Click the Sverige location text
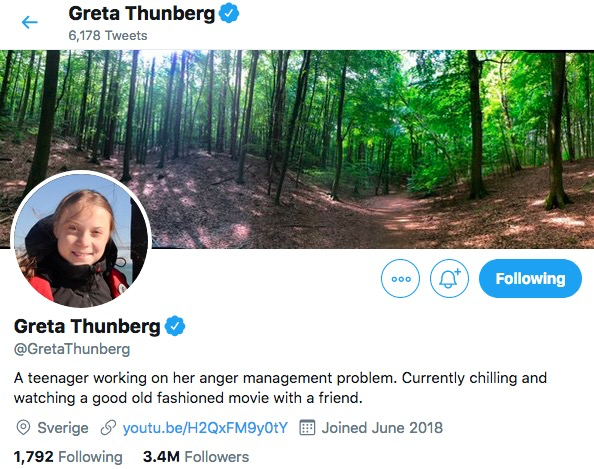This screenshot has width=594, height=469. pyautogui.click(x=63, y=428)
